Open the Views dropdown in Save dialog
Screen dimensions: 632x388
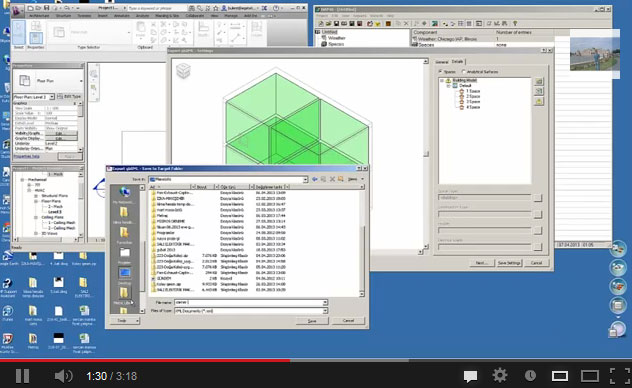355,179
